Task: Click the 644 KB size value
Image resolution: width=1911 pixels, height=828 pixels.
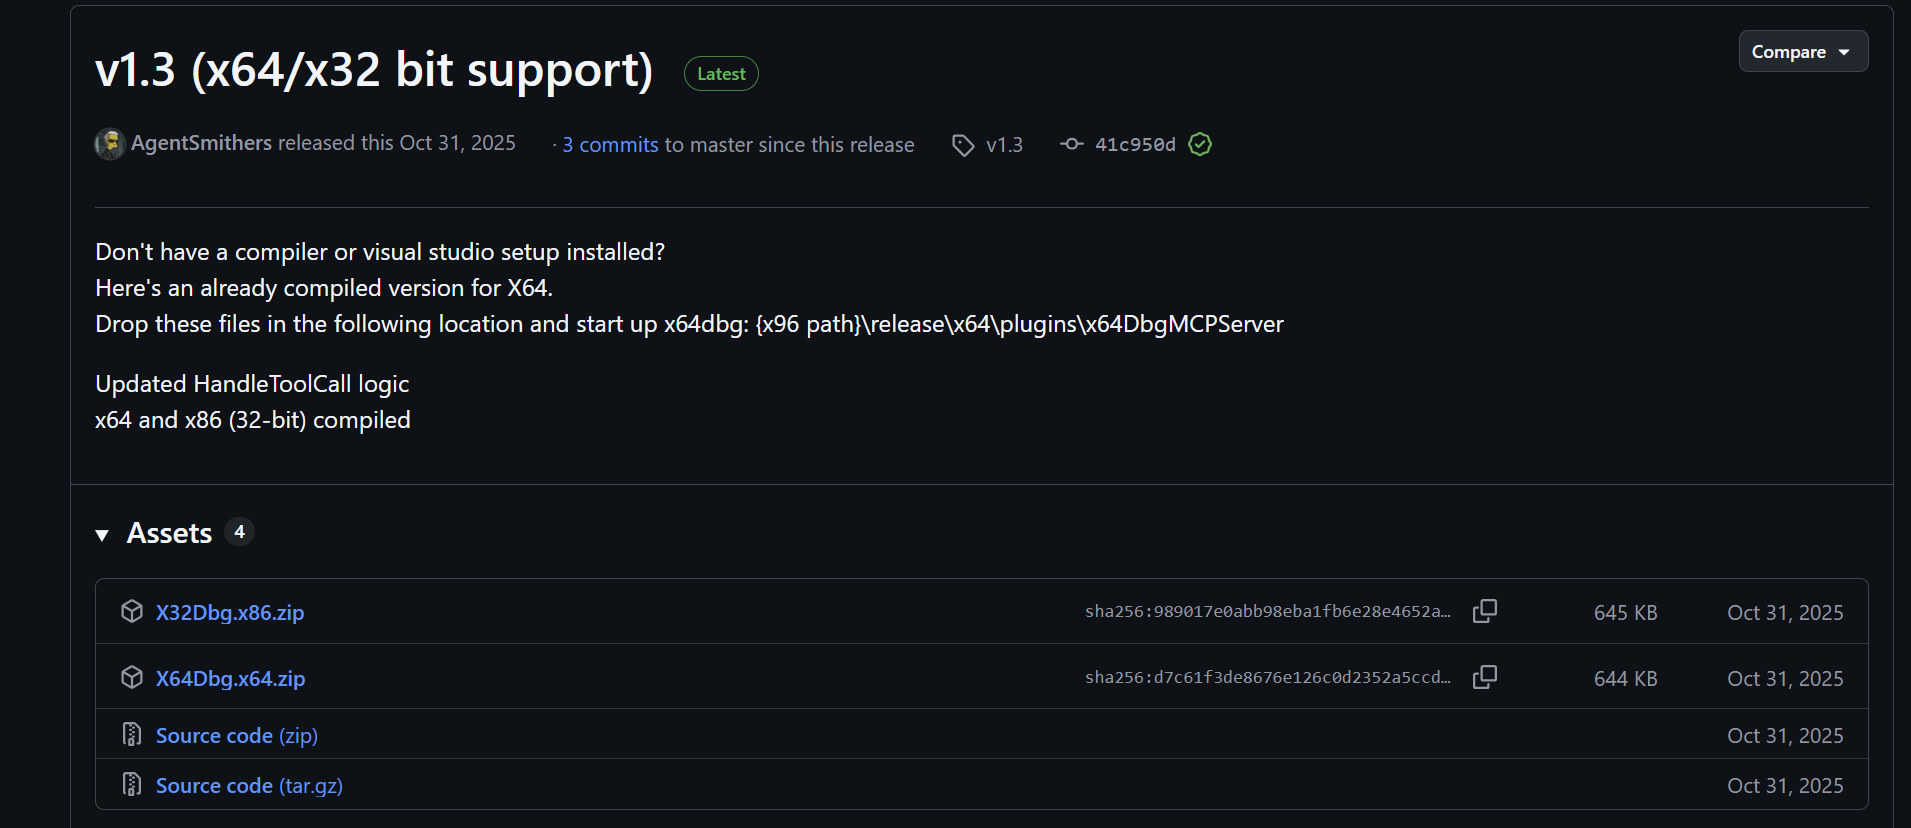Action: 1625,679
